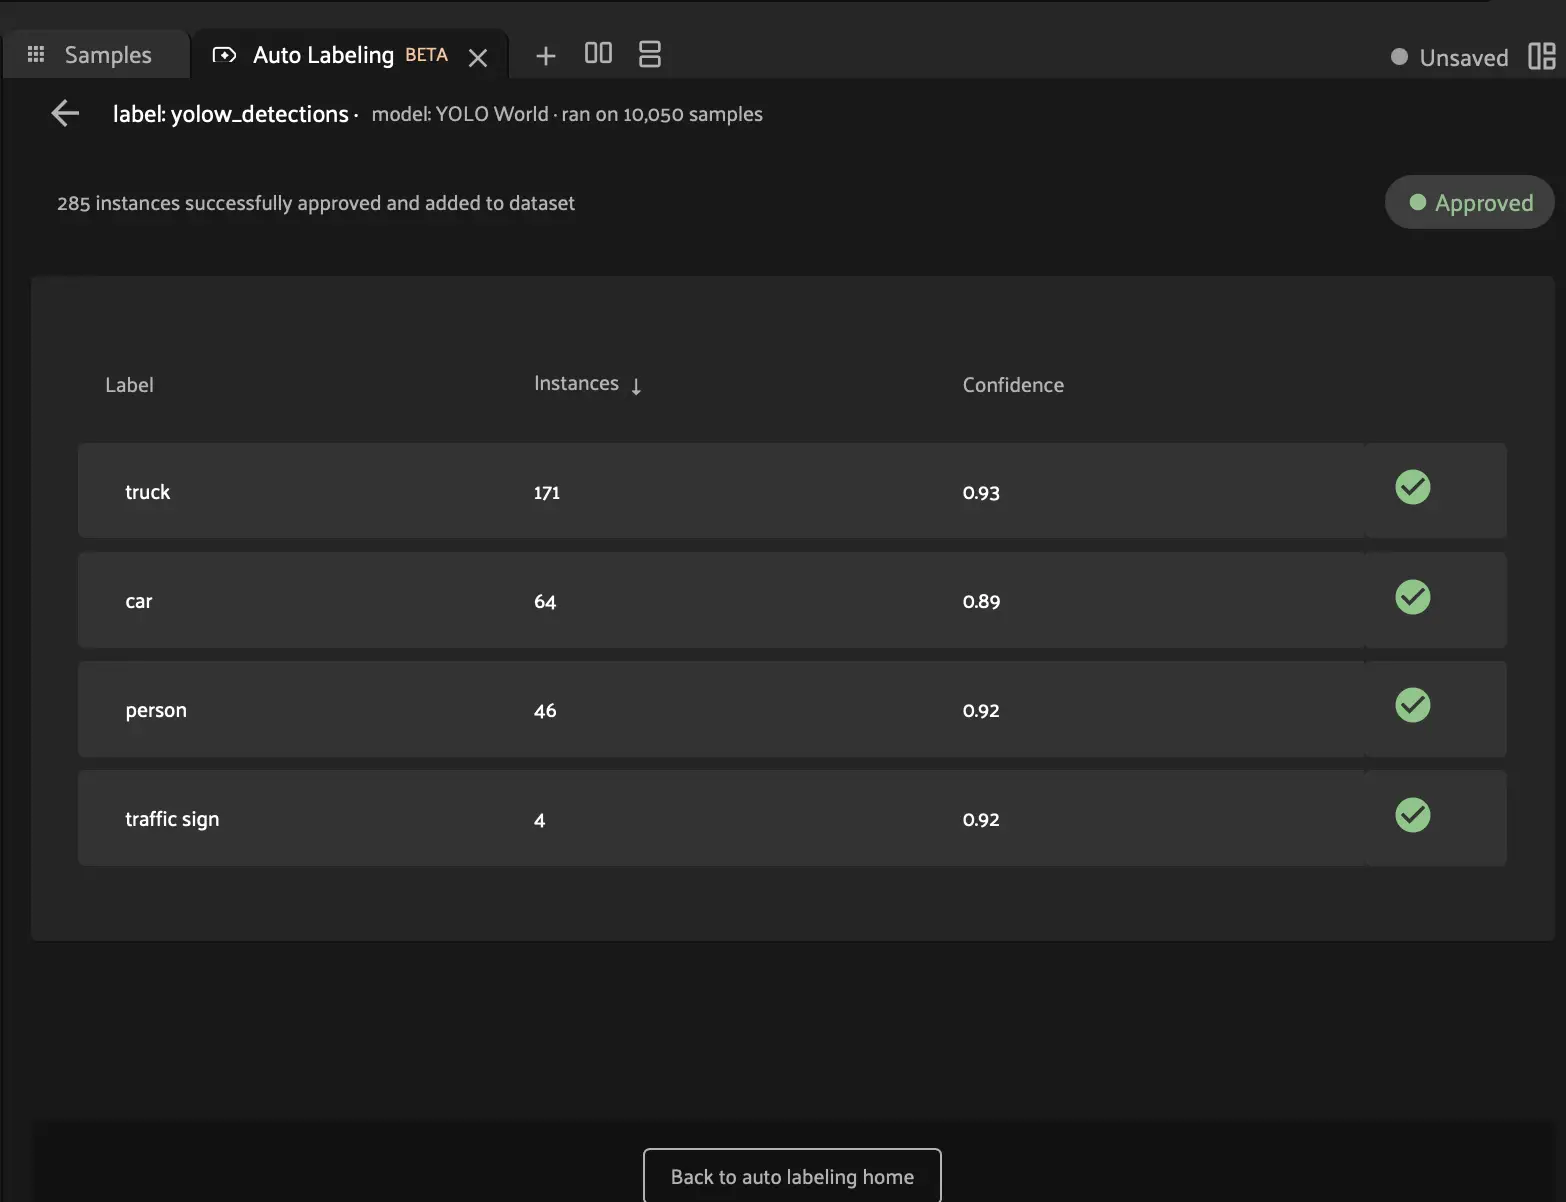Sort by Instances column arrow

coord(636,386)
